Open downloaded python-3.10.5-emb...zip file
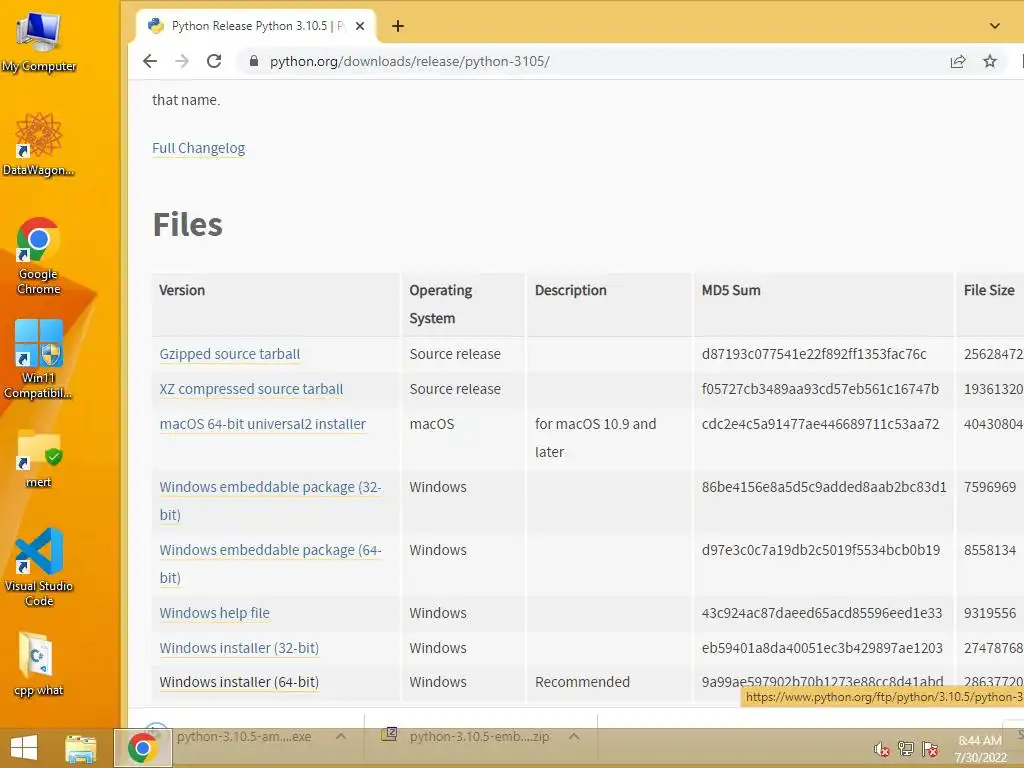Image resolution: width=1024 pixels, height=768 pixels. (479, 737)
